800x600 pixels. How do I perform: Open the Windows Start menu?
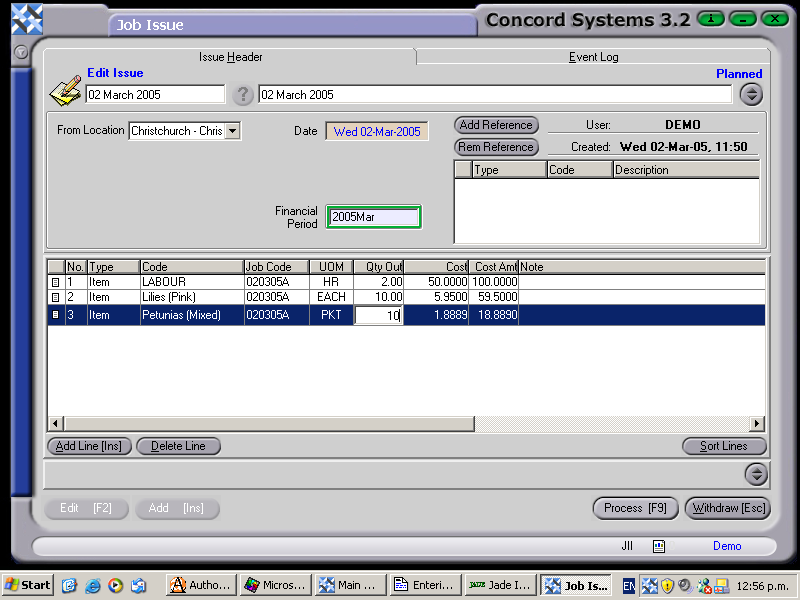25,585
